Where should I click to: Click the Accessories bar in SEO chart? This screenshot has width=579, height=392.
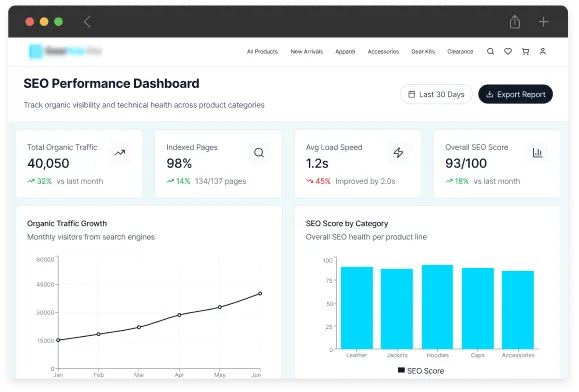(x=518, y=310)
